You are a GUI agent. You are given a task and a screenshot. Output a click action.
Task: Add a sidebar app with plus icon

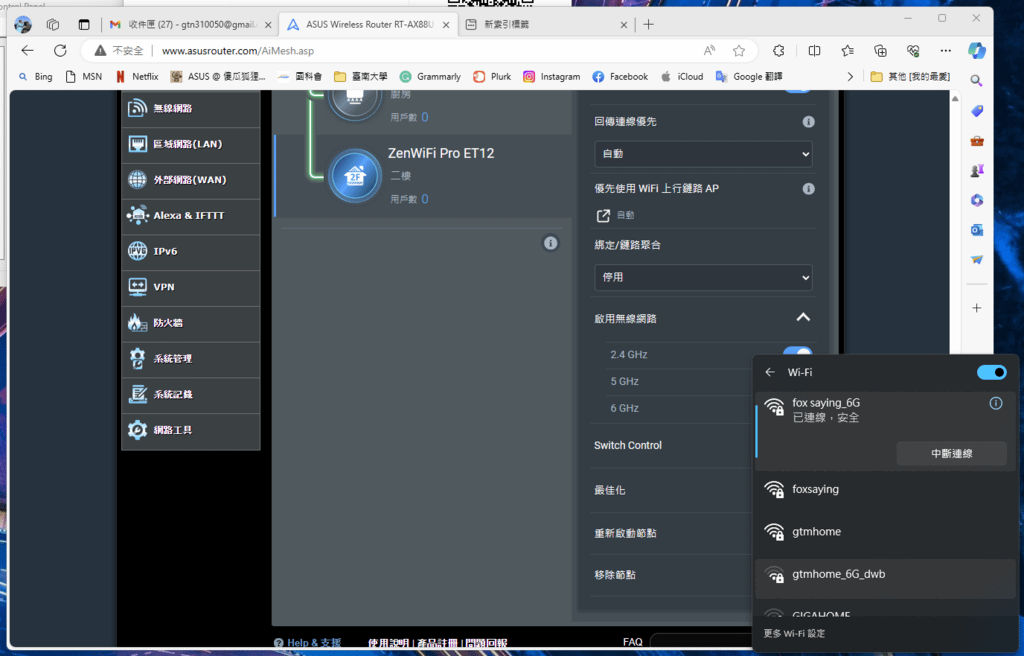(976, 308)
